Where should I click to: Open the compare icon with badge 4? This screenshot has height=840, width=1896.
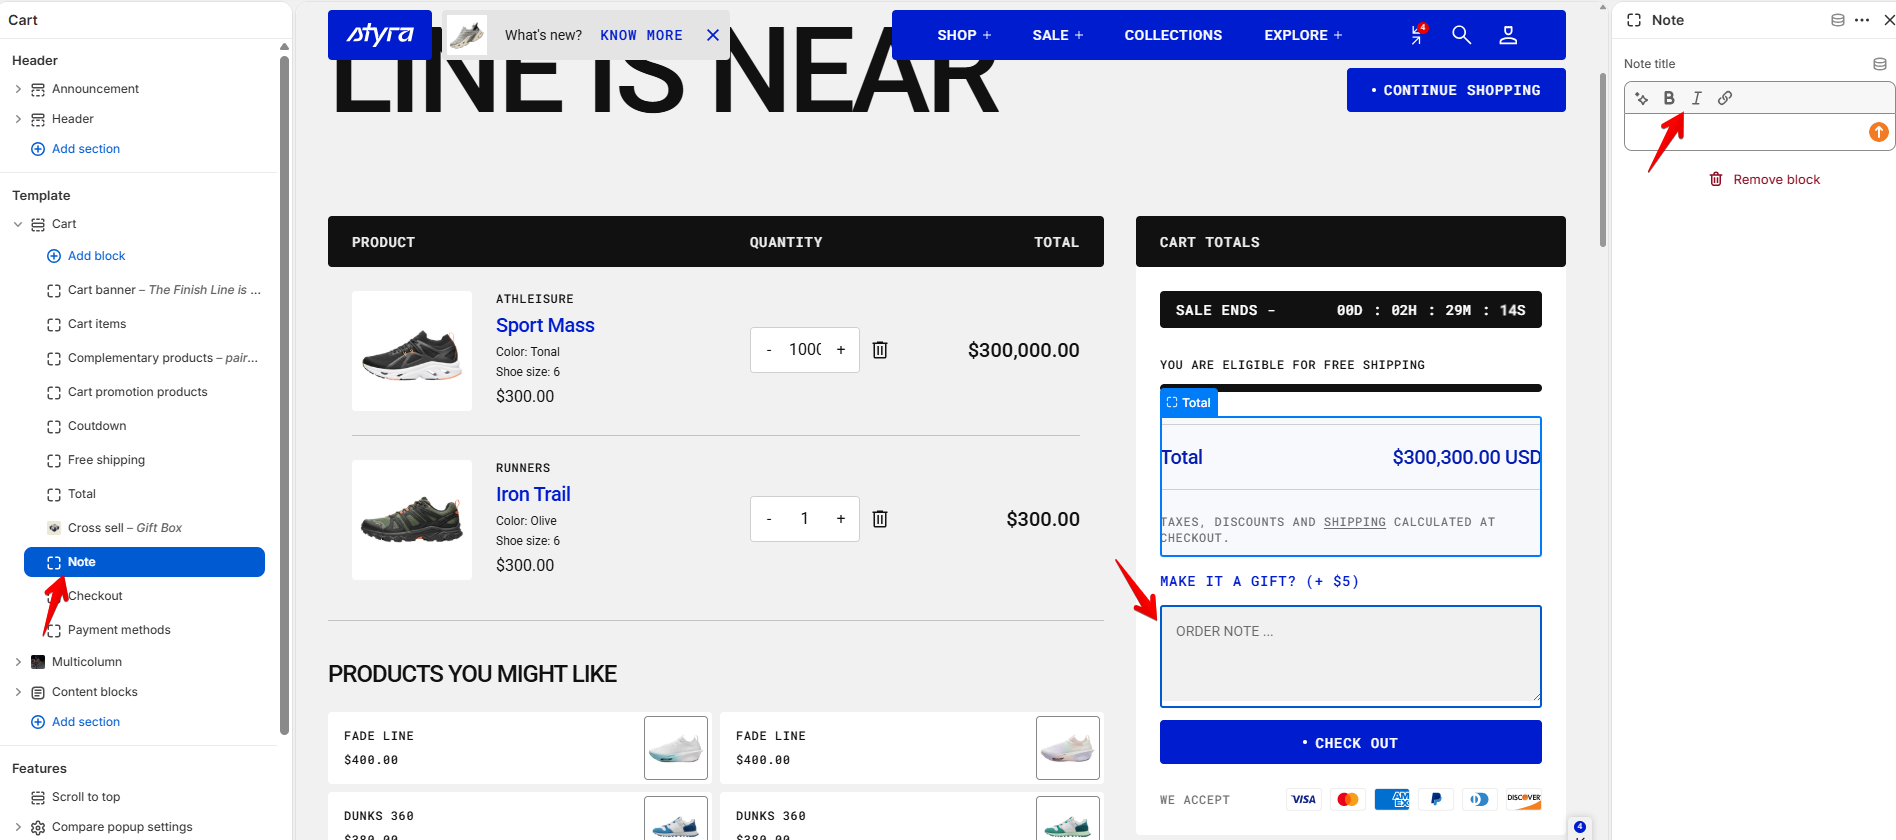point(1418,35)
